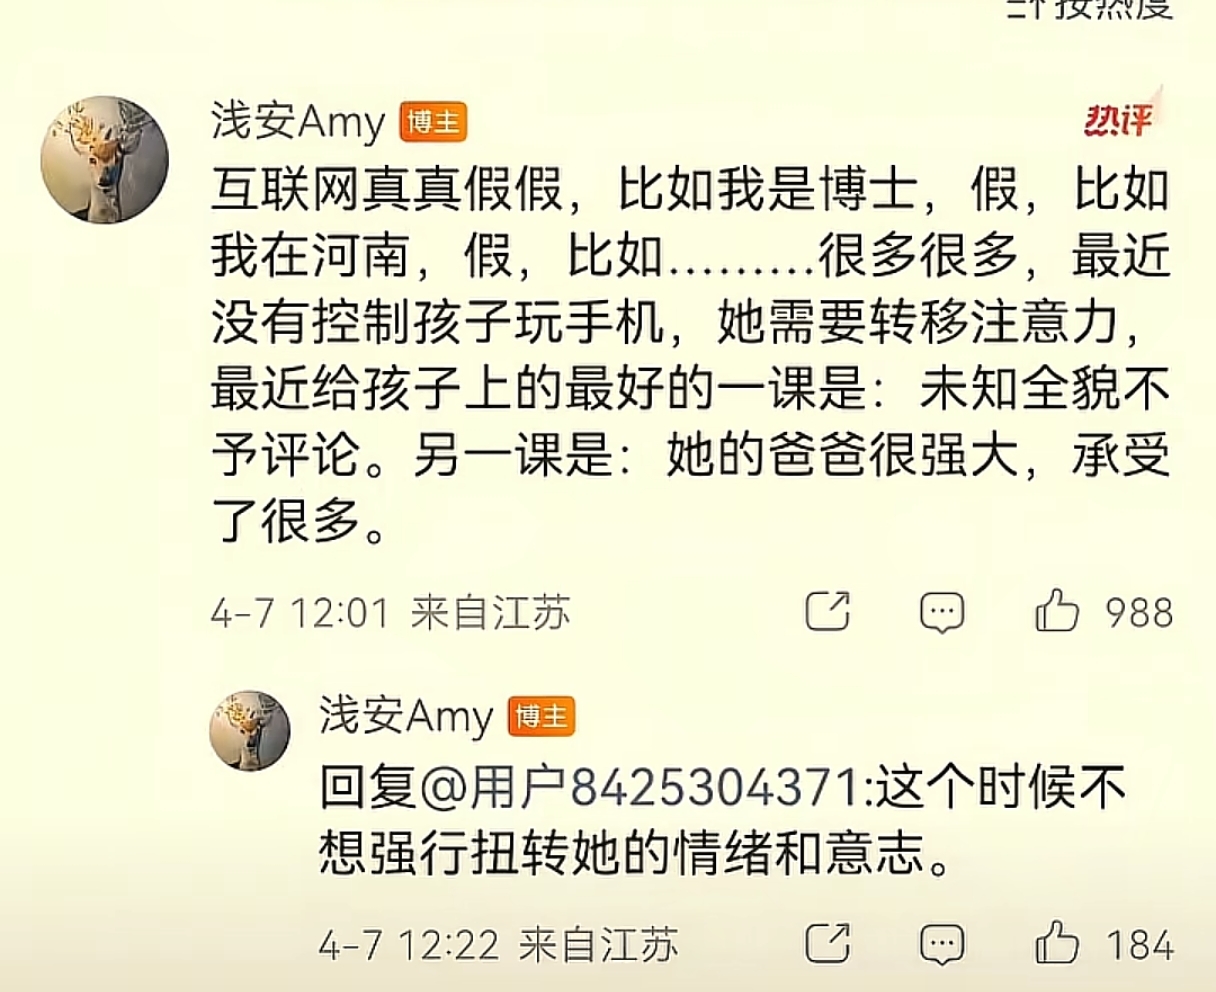Share the main comment posted at 12:01
This screenshot has width=1216, height=992.
828,610
